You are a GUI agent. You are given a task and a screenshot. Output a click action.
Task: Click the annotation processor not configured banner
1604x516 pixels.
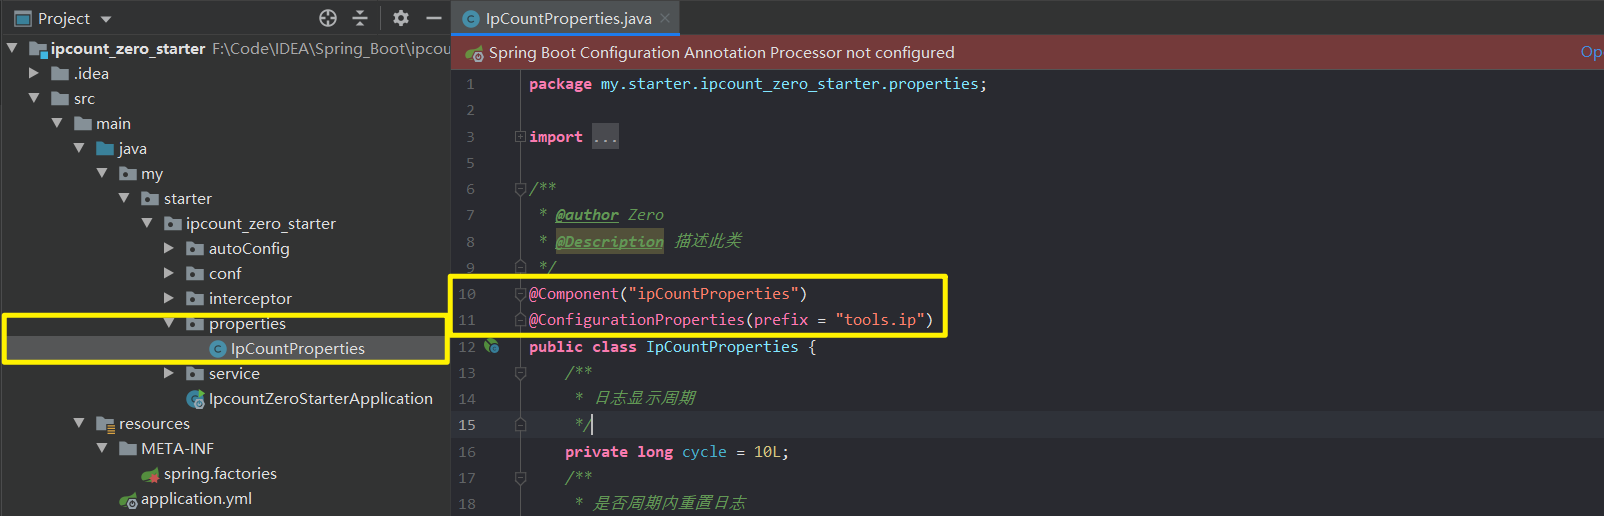click(x=720, y=52)
